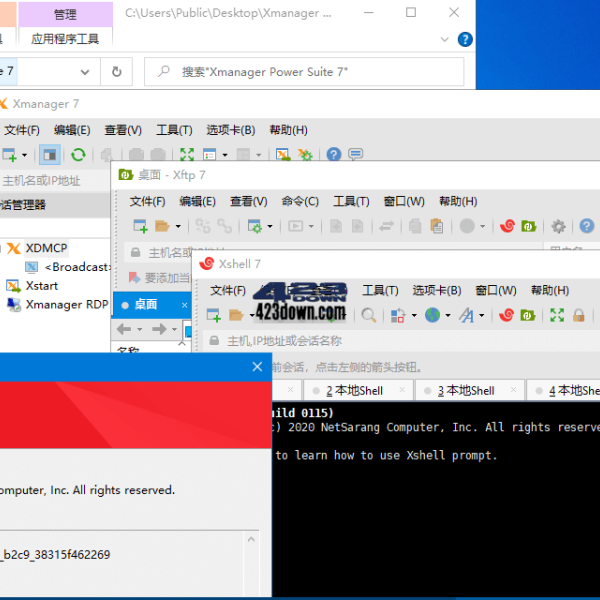Click fullscreen arrows icon in Xmanager toolbar
600x600 pixels.
[x=187, y=155]
